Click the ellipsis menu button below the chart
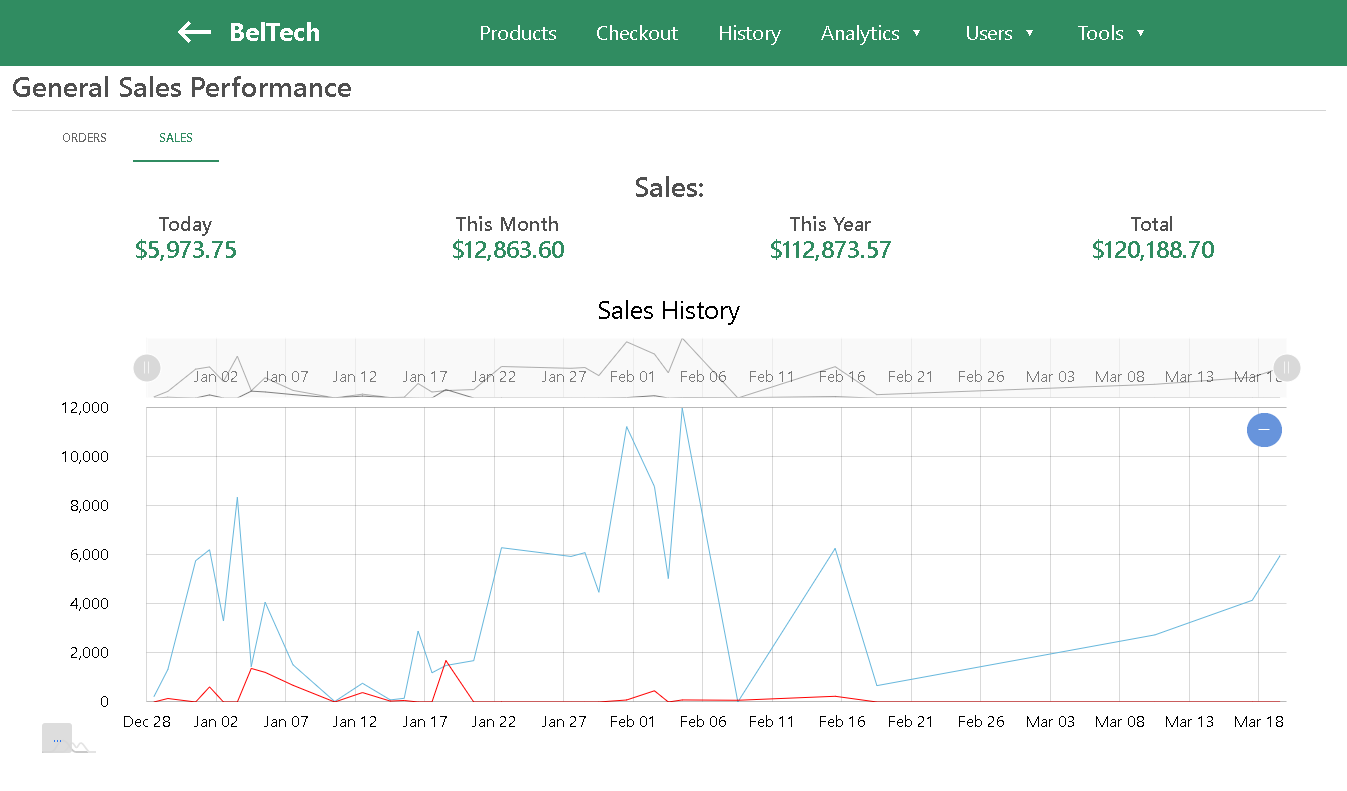The height and width of the screenshot is (791, 1347). tap(57, 739)
